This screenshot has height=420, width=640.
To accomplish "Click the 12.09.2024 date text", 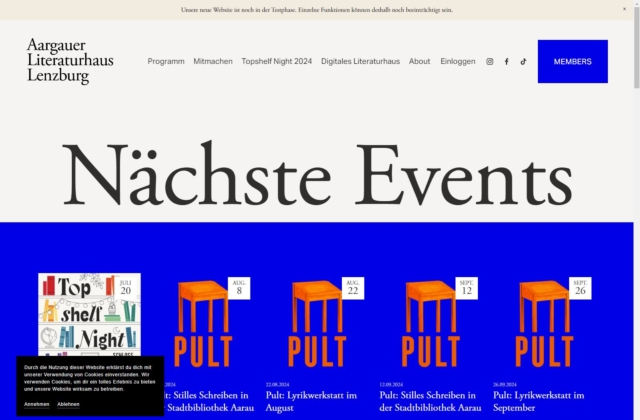I will tap(391, 384).
